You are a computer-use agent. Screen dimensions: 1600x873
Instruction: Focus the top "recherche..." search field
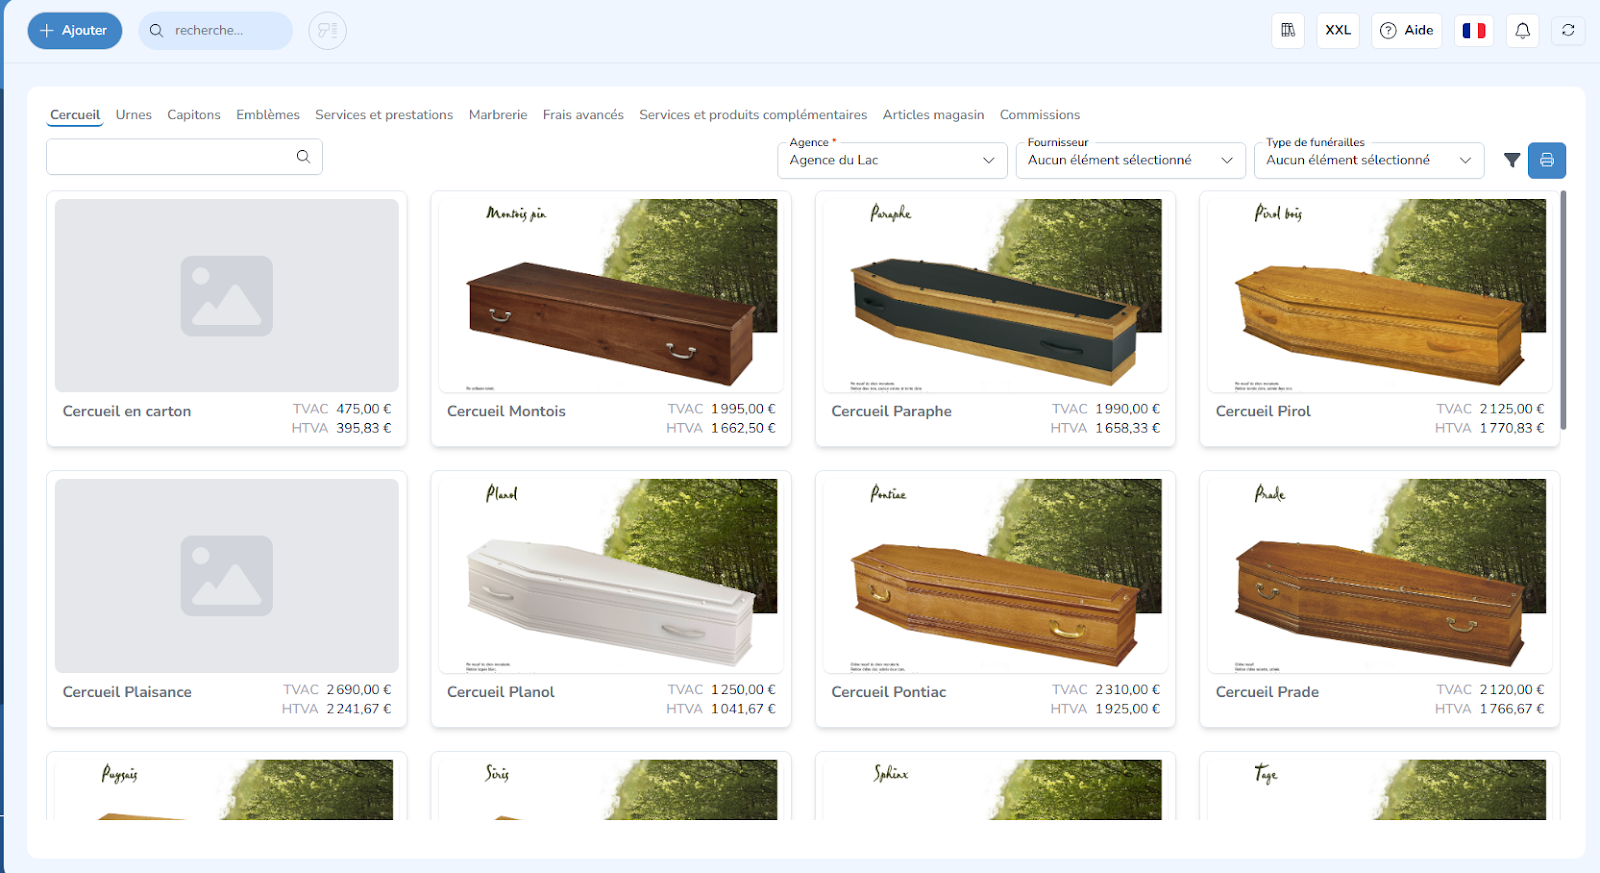point(216,31)
